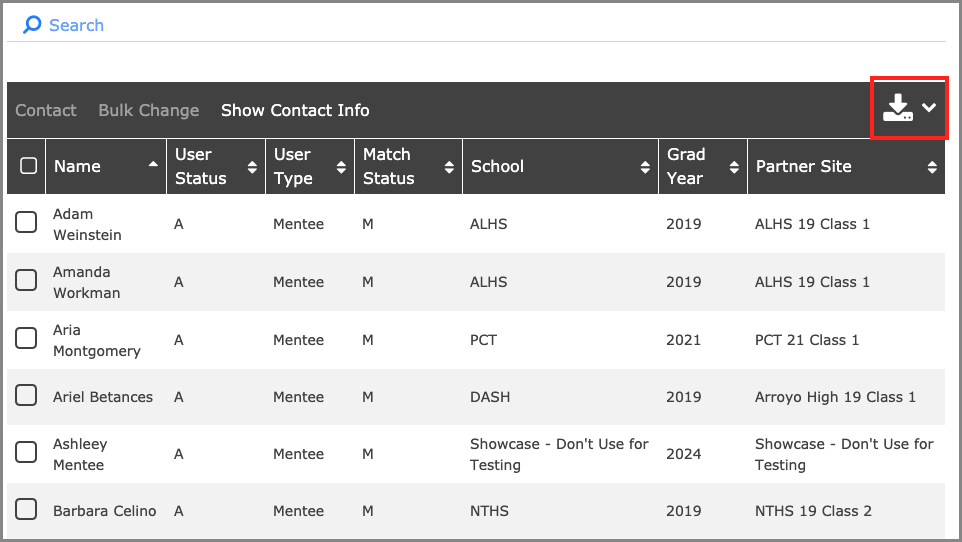Check the box for Adam Weinstein

pos(26,224)
